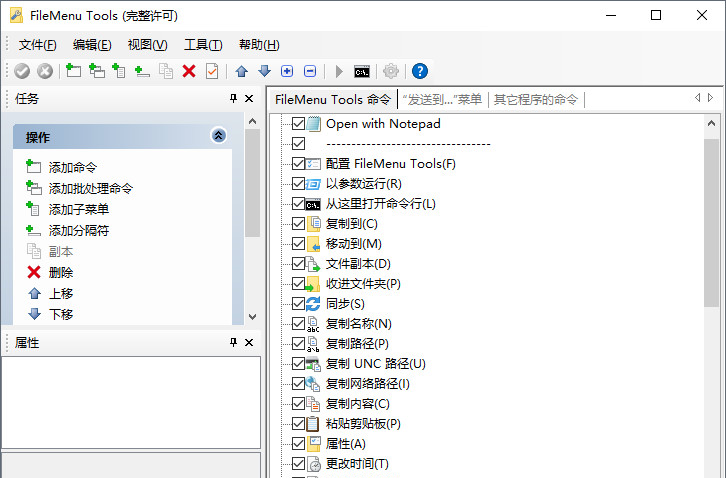Click tab scroll right arrow

tap(710, 98)
